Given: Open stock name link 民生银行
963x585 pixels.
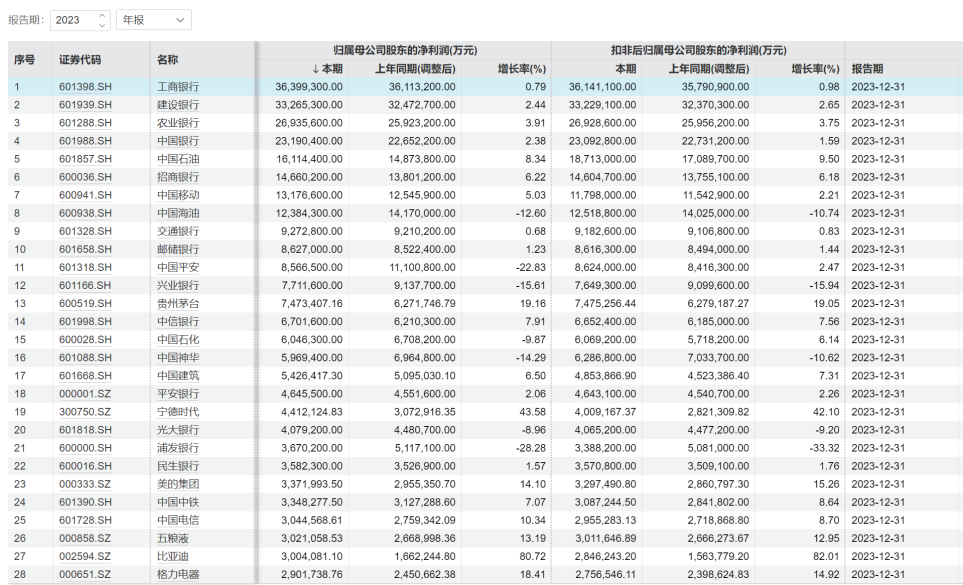Looking at the screenshot, I should pyautogui.click(x=177, y=466).
